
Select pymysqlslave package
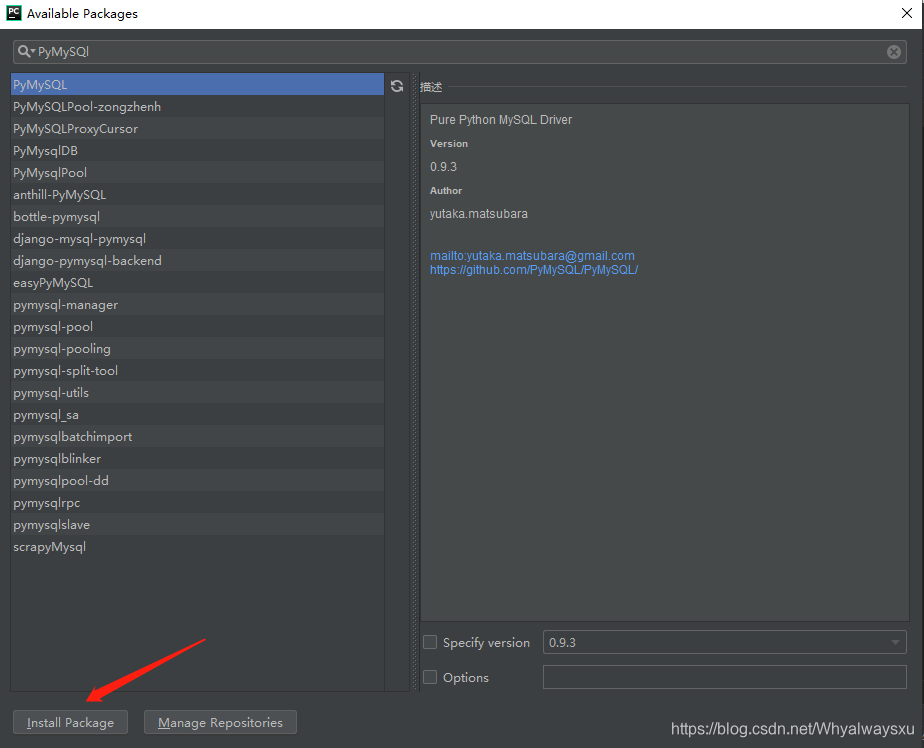197,525
